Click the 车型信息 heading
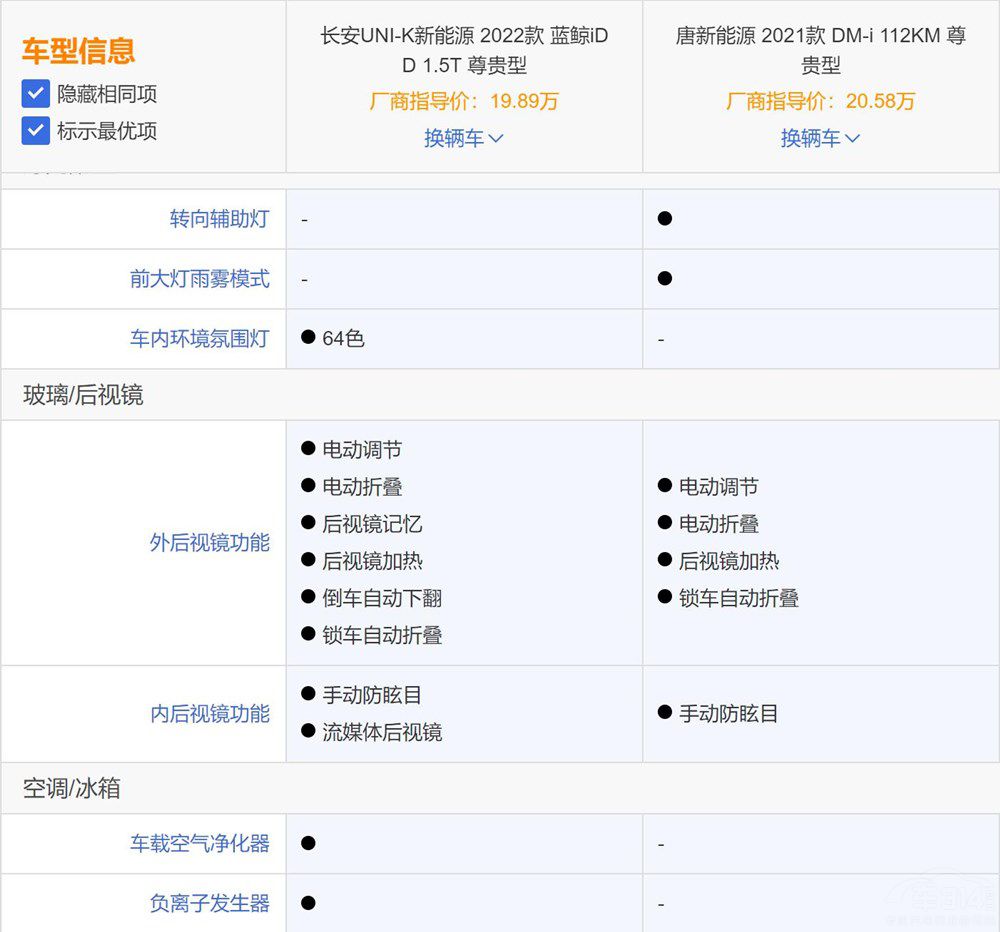This screenshot has height=932, width=1000. click(78, 51)
